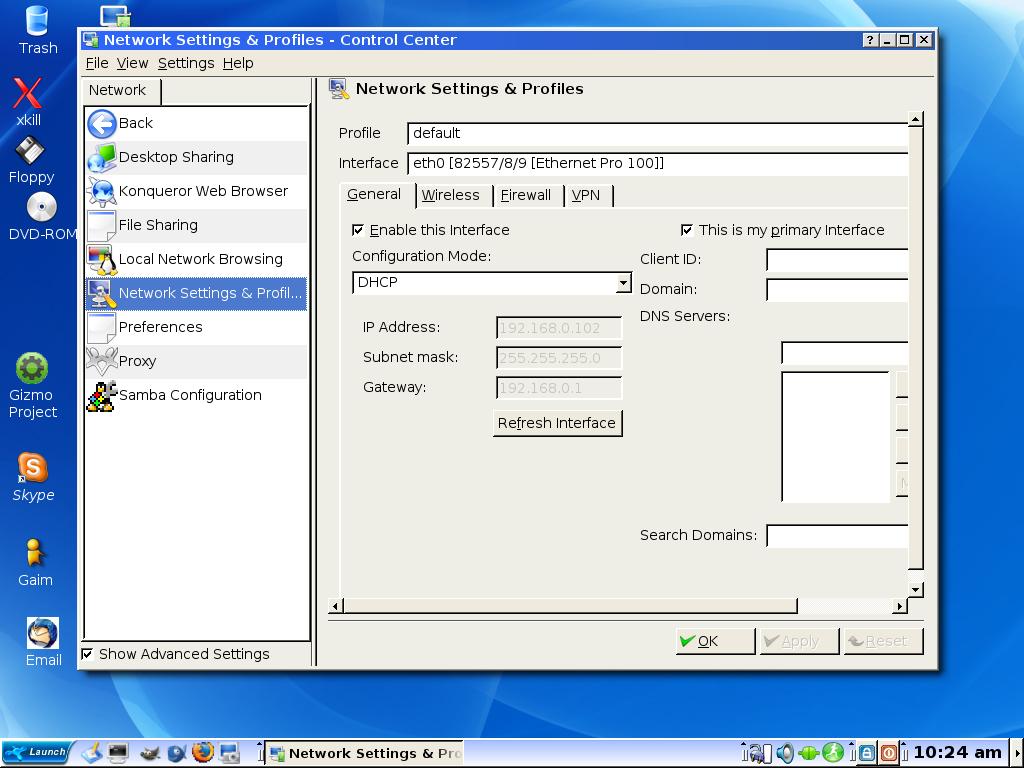Open Local Network Browsing settings
The height and width of the screenshot is (768, 1024).
[200, 259]
